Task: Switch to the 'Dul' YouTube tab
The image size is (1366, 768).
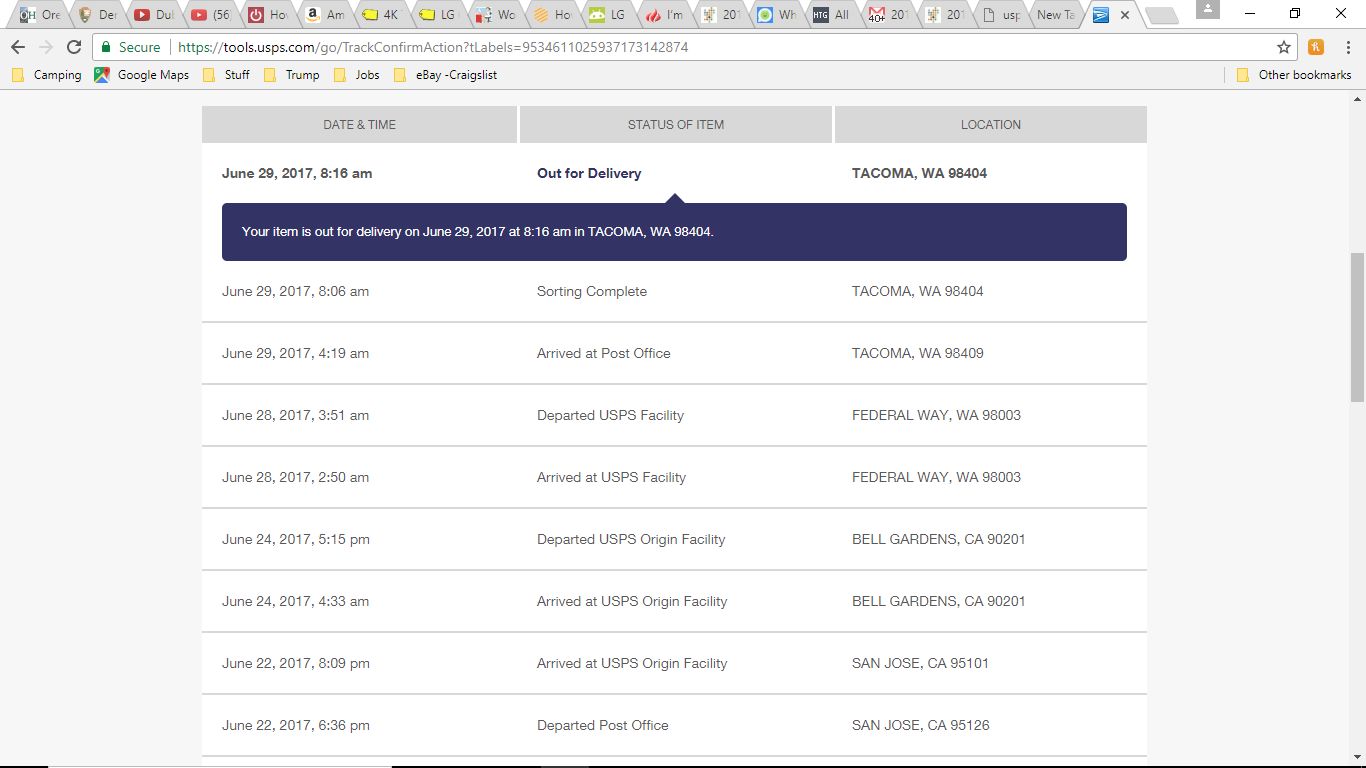Action: 155,15
